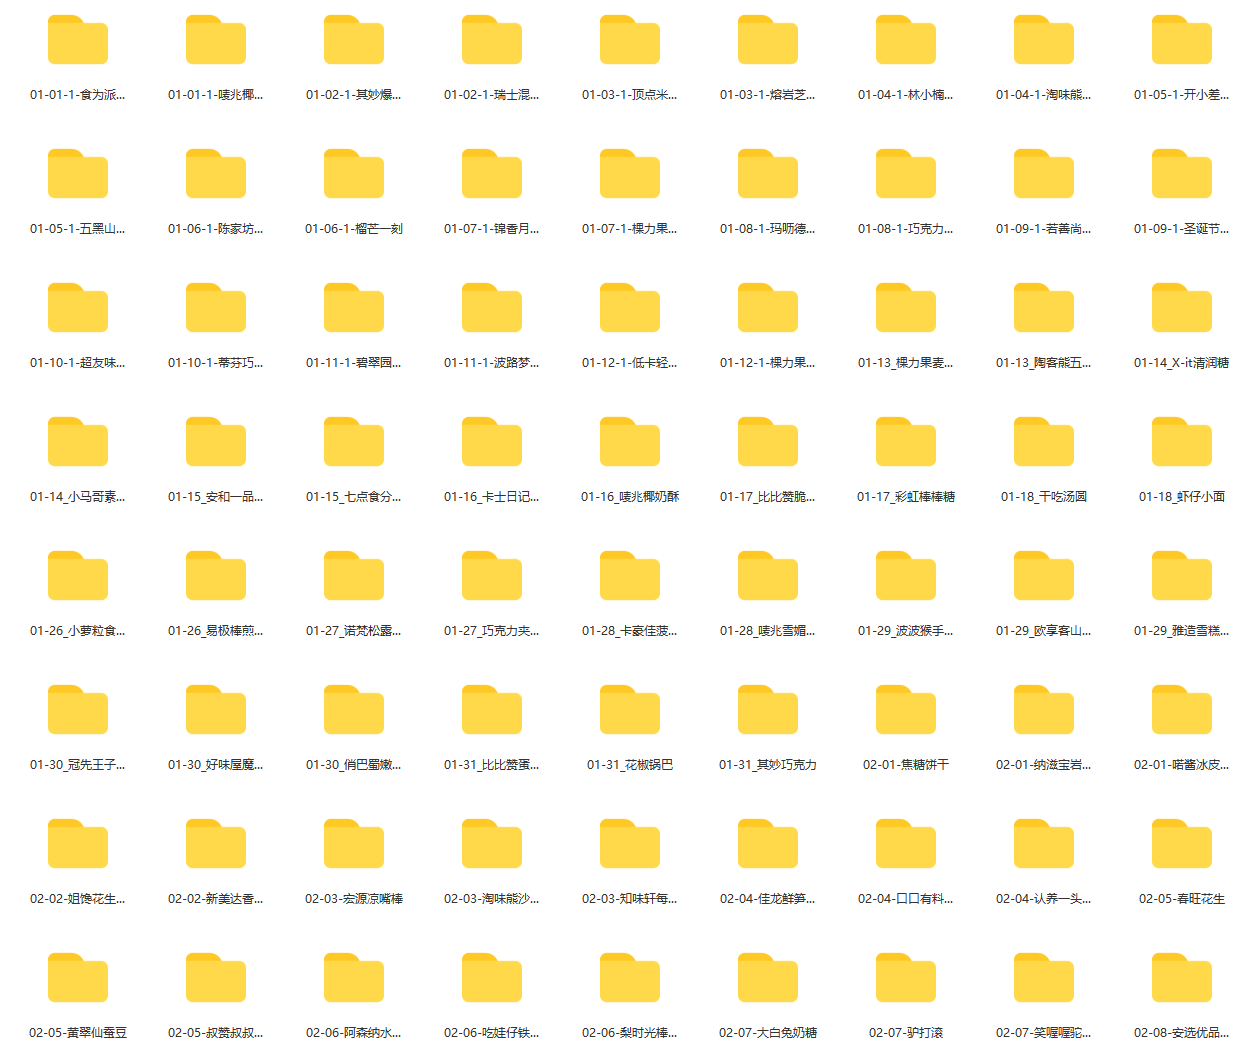Click the 01-10-1-超友味 folder icon
Viewport: 1246px width, 1045px height.
pyautogui.click(x=78, y=308)
